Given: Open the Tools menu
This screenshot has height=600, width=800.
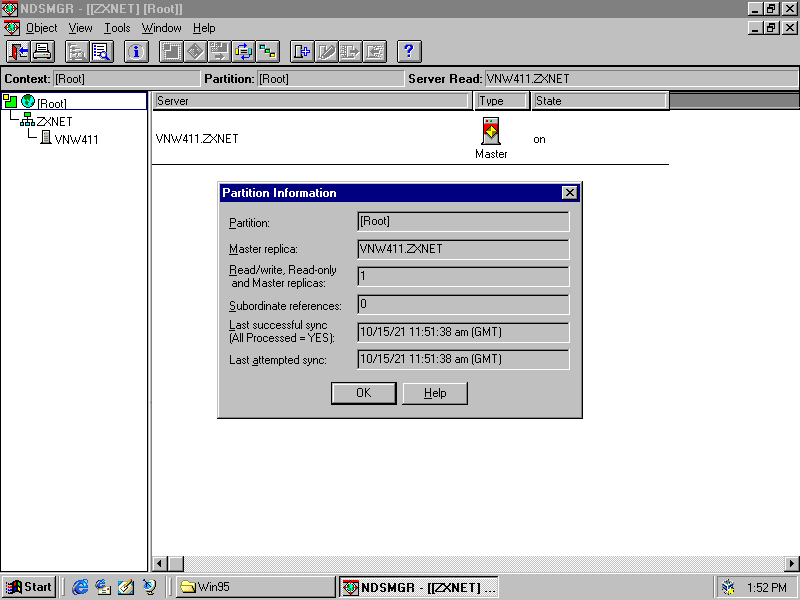Looking at the screenshot, I should [117, 28].
